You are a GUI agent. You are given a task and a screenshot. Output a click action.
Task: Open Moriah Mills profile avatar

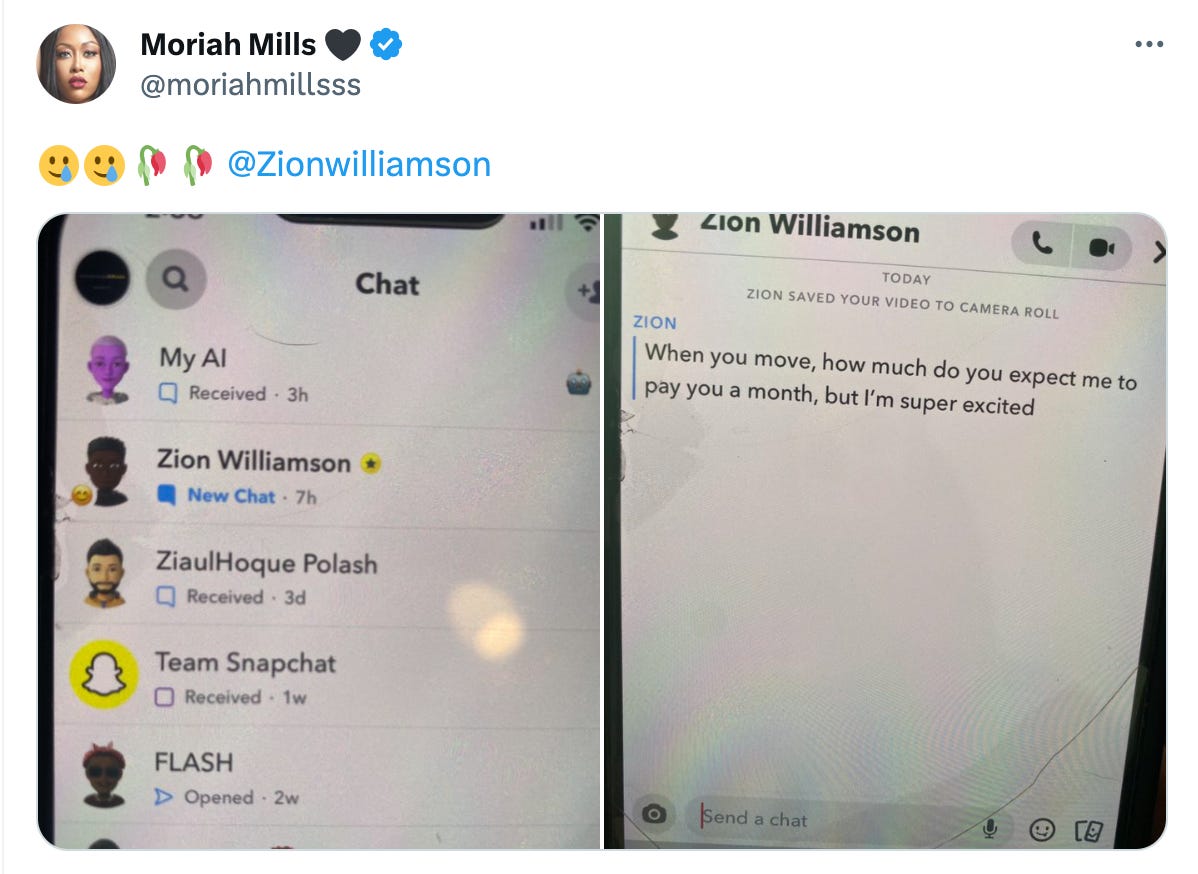(x=76, y=63)
